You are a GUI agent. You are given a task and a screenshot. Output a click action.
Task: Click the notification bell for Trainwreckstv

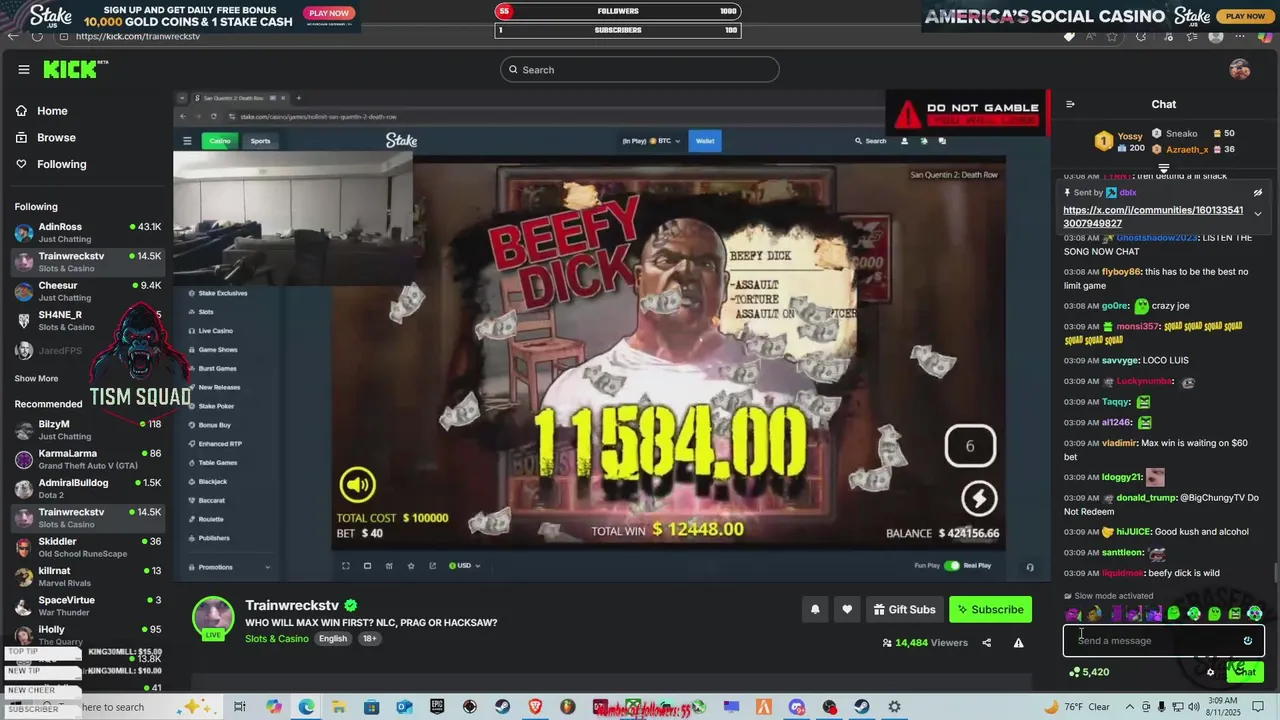click(815, 609)
